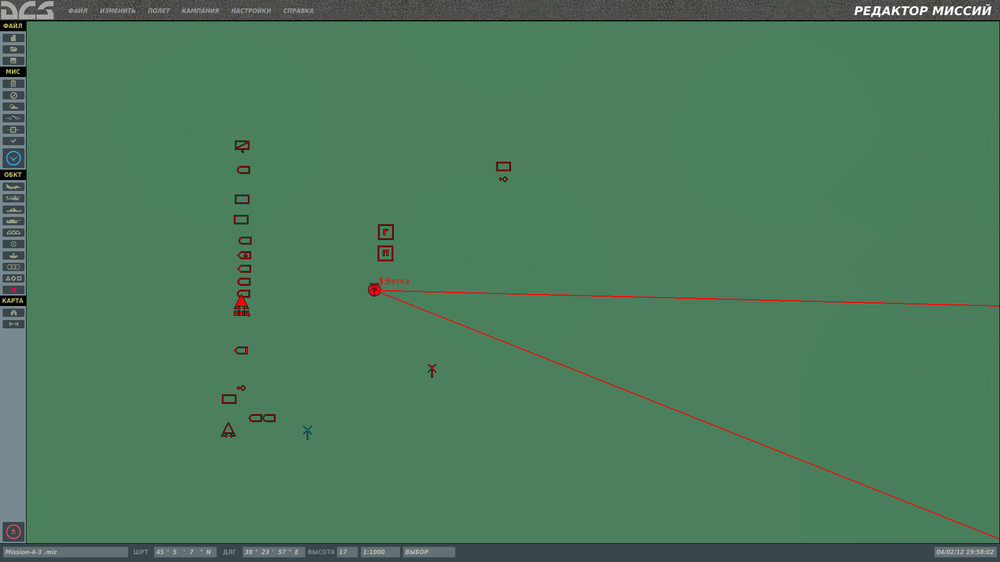Click the isolated red rectangle unit at upper right
Viewport: 1000px width, 562px height.
tap(504, 166)
